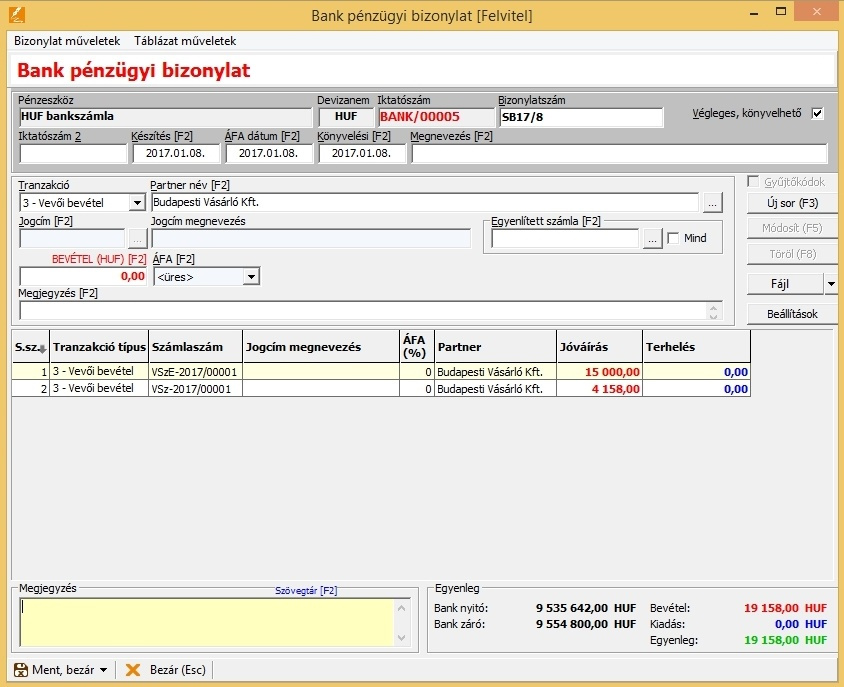
Task: Click the Új sor (F3) button
Action: pos(792,203)
